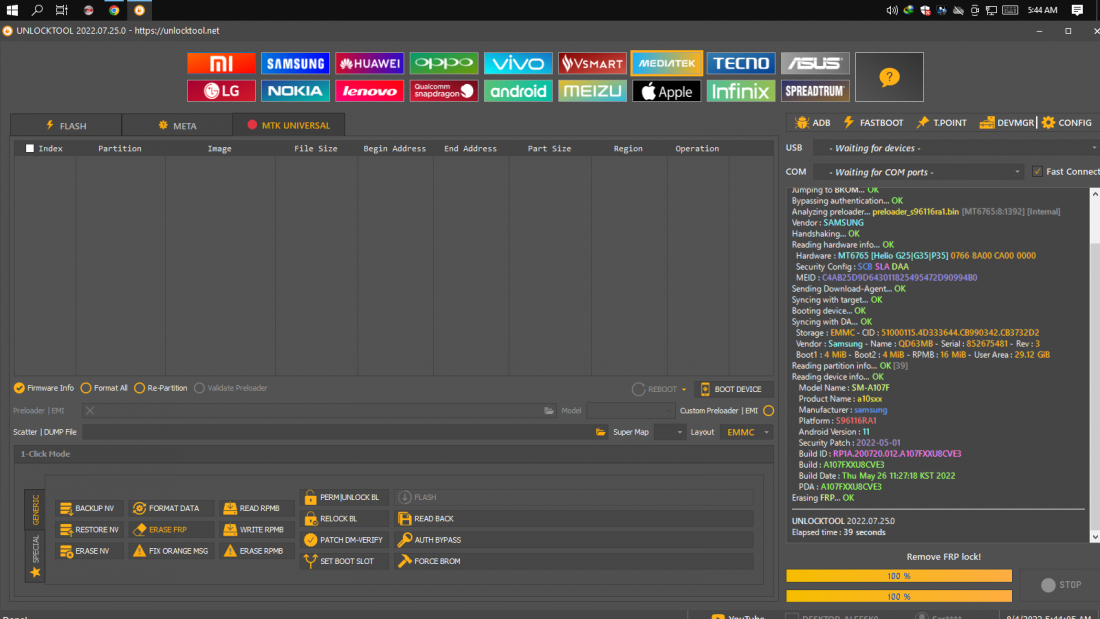This screenshot has height=619, width=1100.
Task: Select the Re-Partition radio option
Action: point(161,388)
